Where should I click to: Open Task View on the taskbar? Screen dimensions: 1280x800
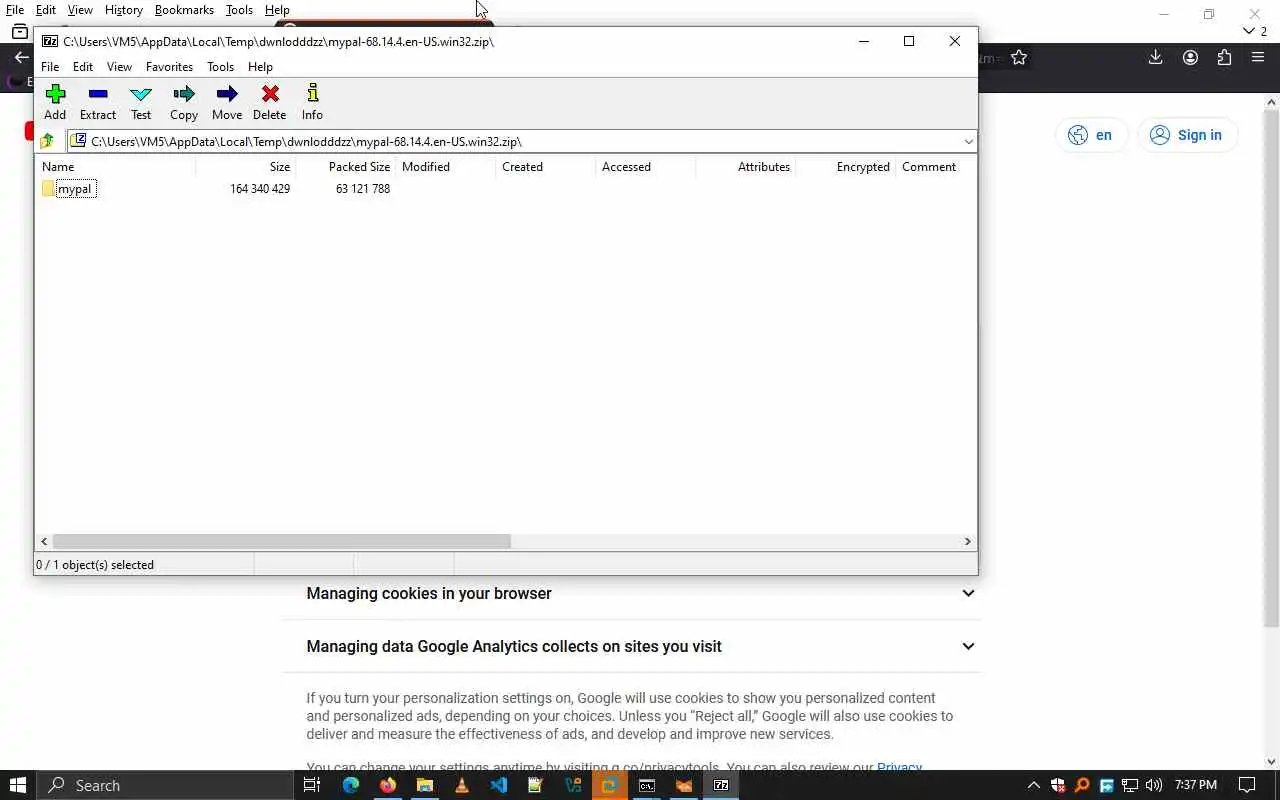pyautogui.click(x=312, y=785)
